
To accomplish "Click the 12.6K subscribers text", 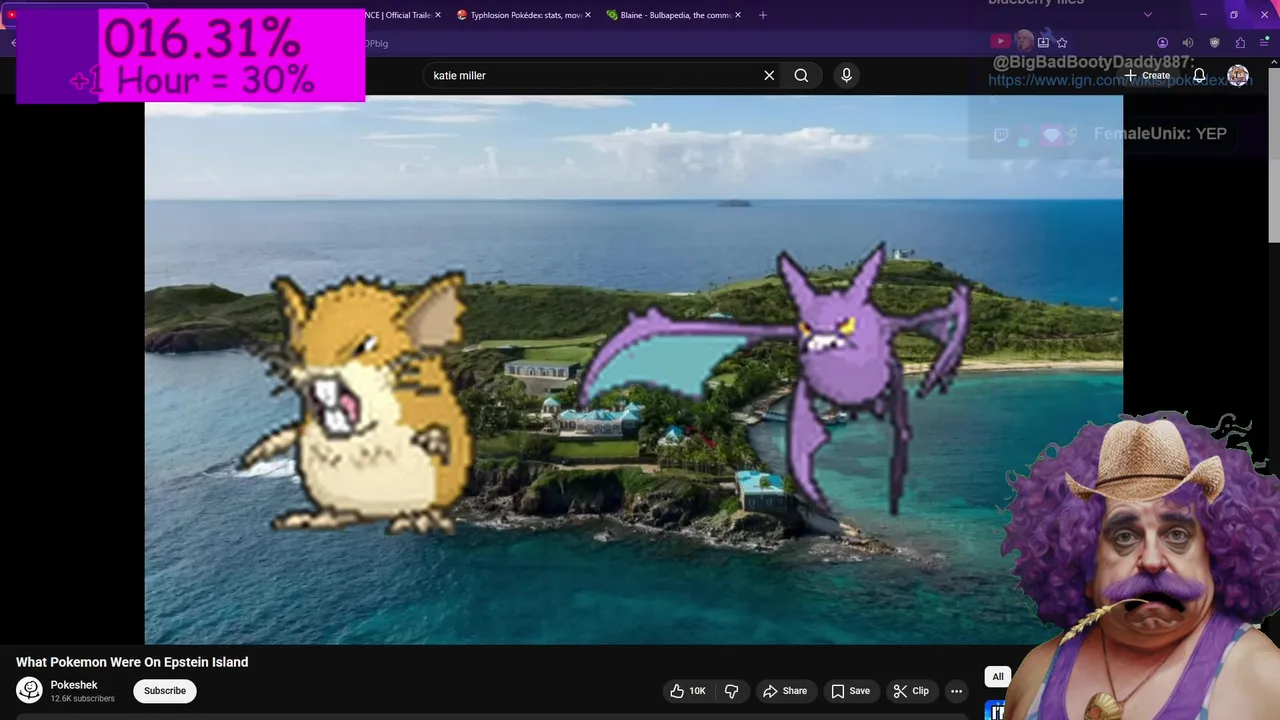I will pyautogui.click(x=82, y=699).
